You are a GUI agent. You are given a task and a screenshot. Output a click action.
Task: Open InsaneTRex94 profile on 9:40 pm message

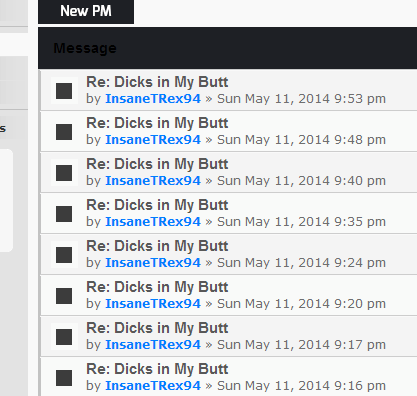(153, 181)
